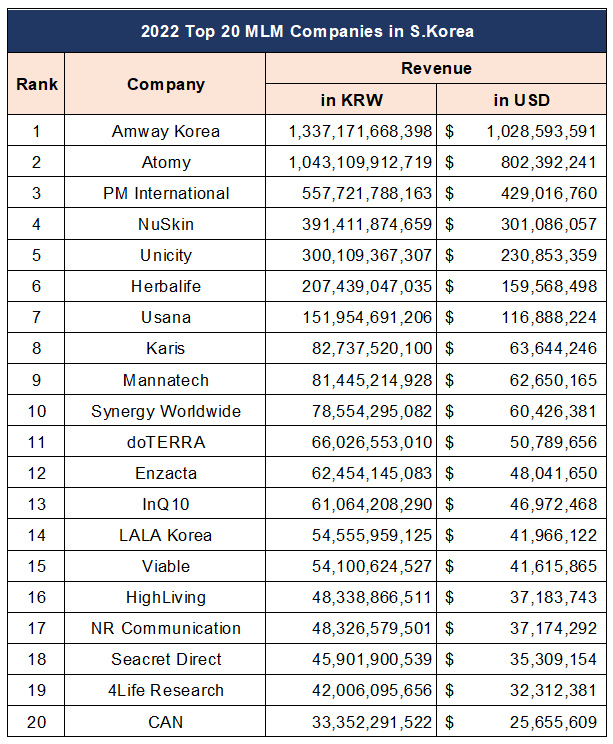Viewport: 613px width, 744px height.
Task: Click Unicity's USD revenue 230,853,359
Action: pos(542,255)
